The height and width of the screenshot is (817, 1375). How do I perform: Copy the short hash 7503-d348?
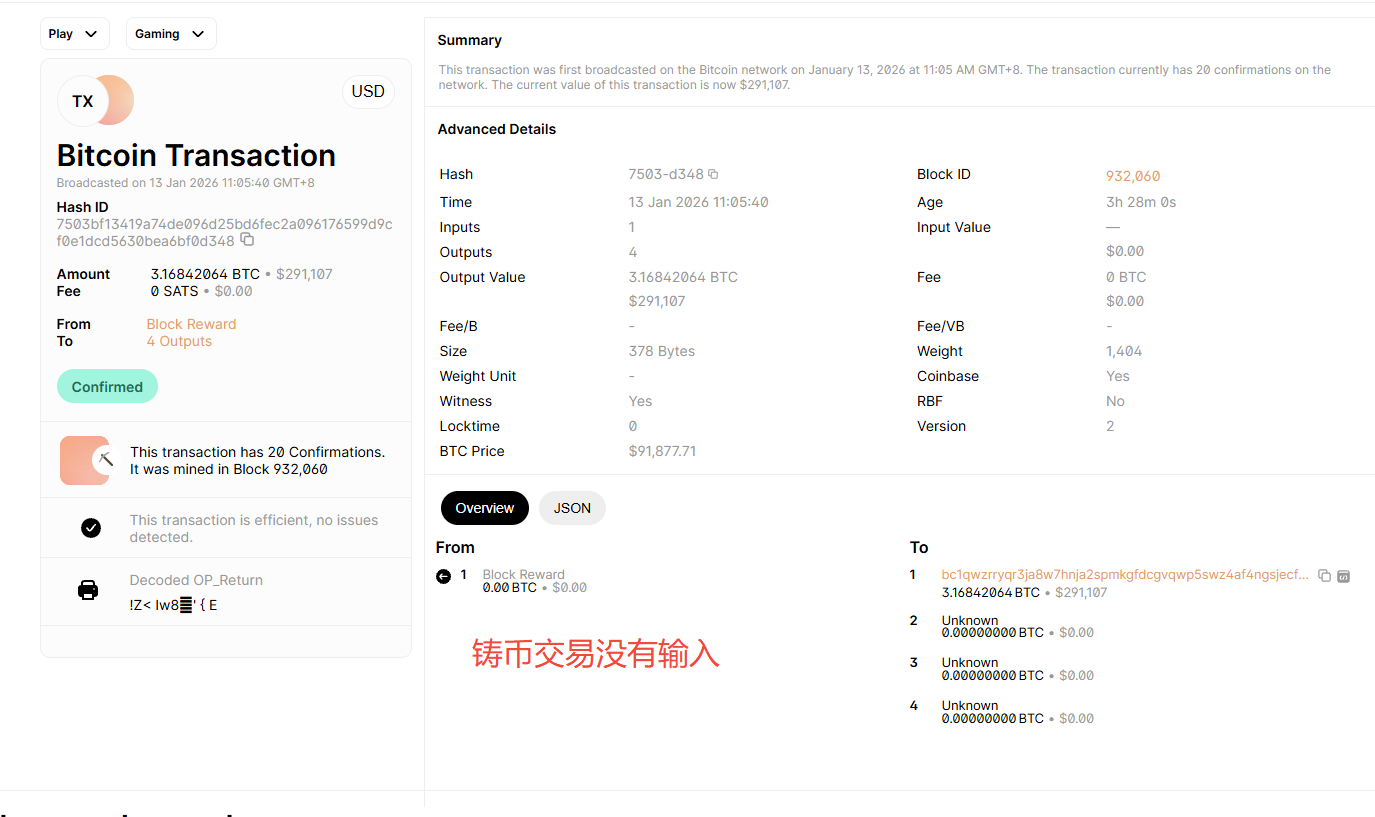pyautogui.click(x=713, y=174)
